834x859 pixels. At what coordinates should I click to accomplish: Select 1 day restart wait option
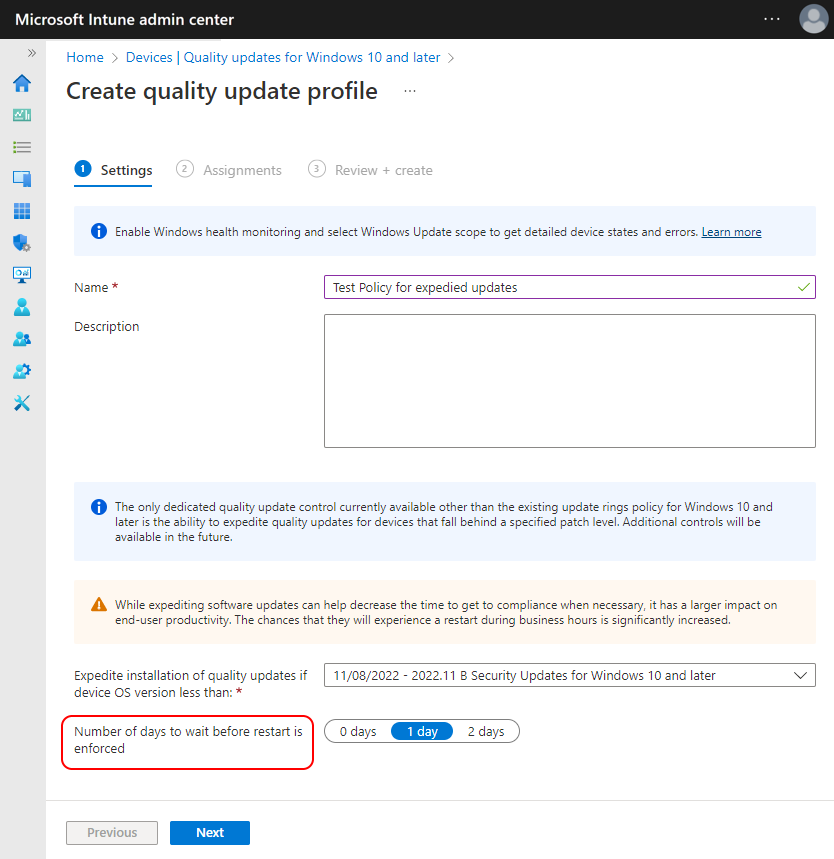(422, 731)
